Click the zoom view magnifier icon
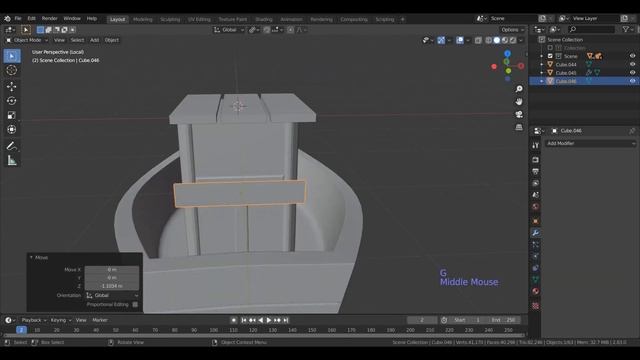Screen dimensions: 640x360 coord(519,89)
